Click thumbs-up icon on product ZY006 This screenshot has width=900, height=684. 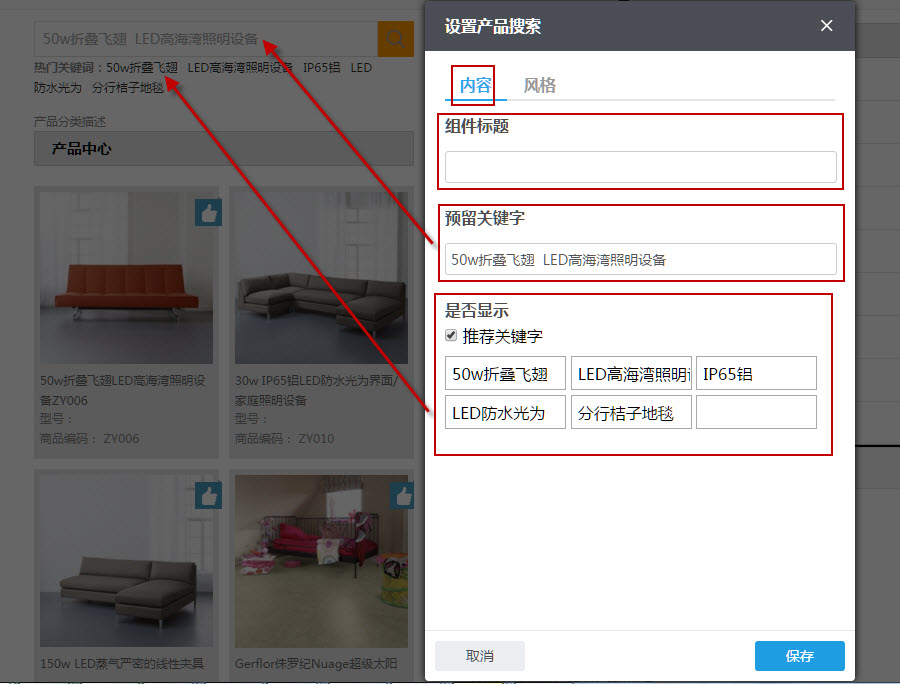click(x=208, y=212)
